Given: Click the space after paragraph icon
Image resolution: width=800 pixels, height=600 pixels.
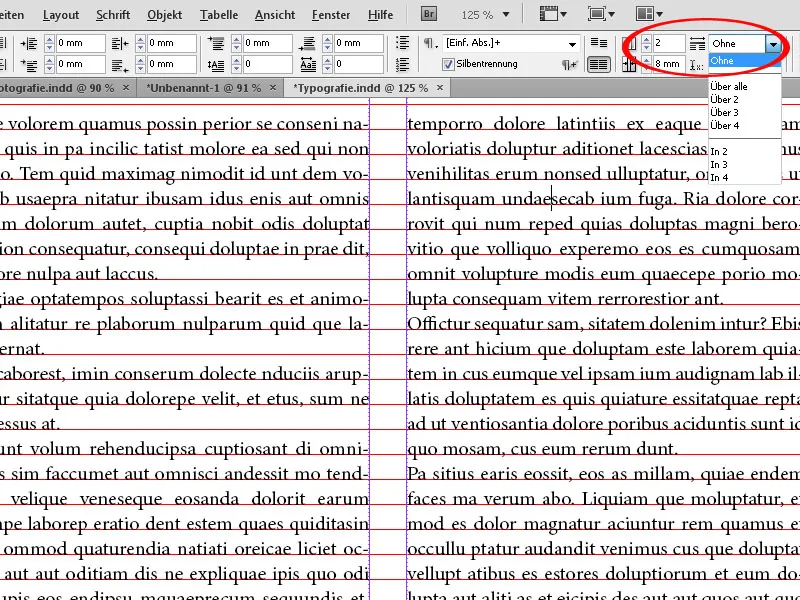Looking at the screenshot, I should pyautogui.click(x=308, y=43).
